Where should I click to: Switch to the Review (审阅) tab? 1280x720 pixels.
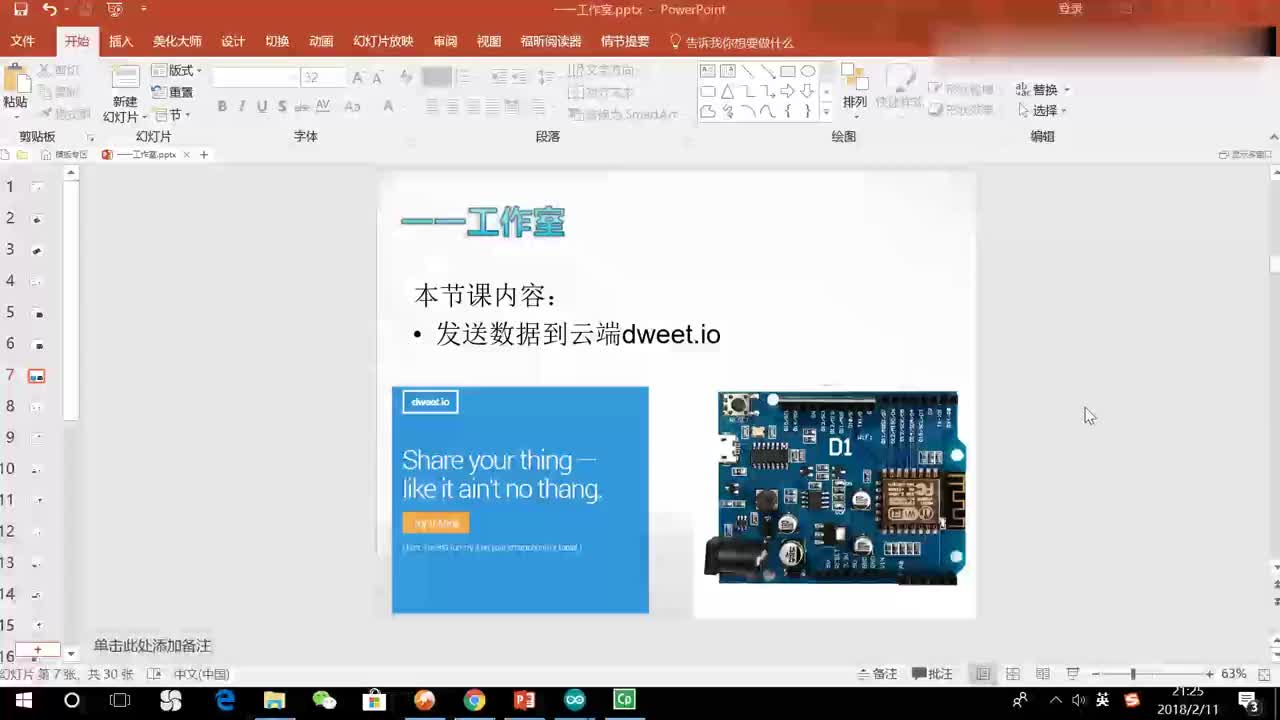coord(445,42)
